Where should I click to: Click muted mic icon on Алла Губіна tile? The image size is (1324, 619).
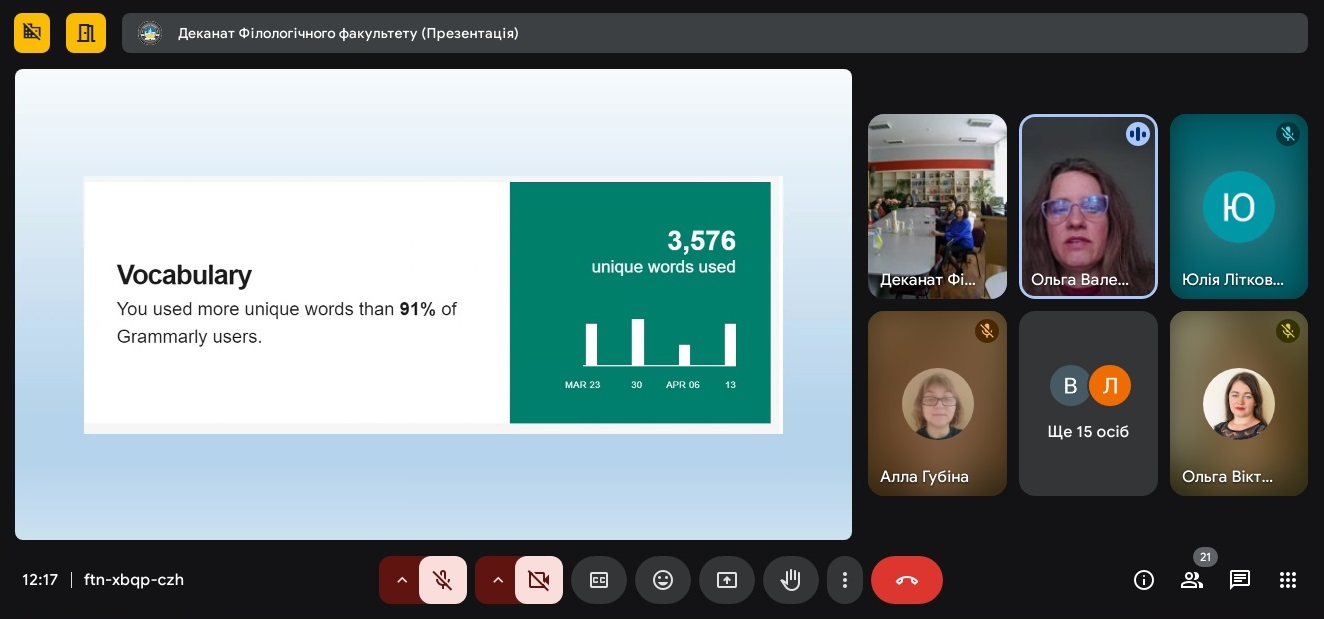coord(987,331)
